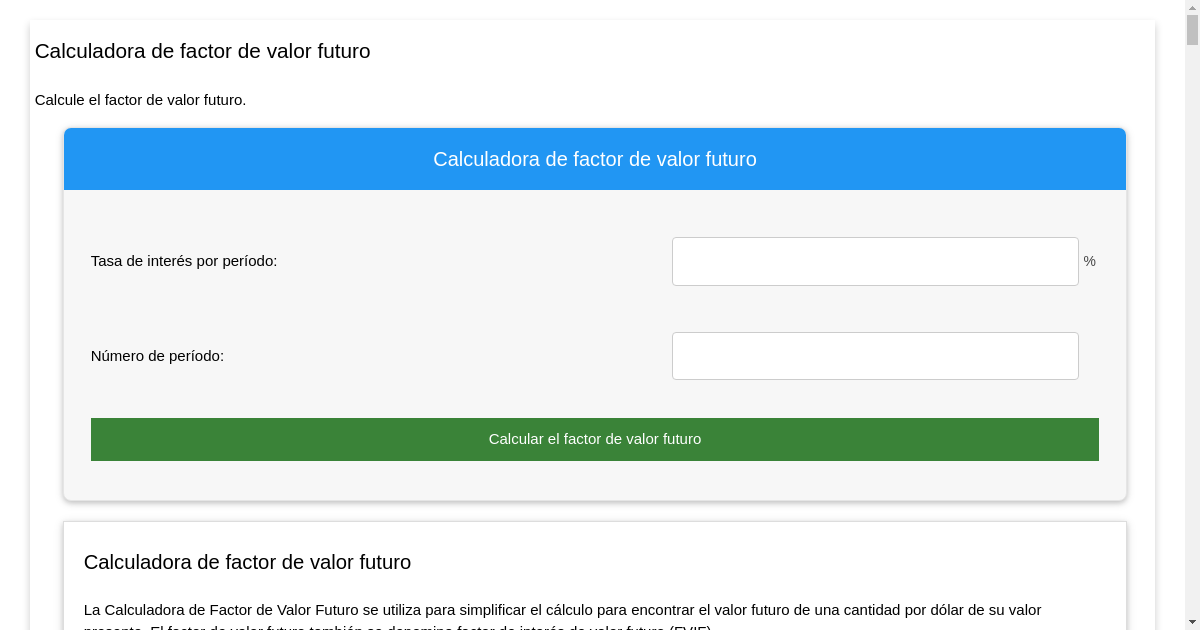Select the 'Número de período:' label
The height and width of the screenshot is (630, 1200).
(157, 355)
